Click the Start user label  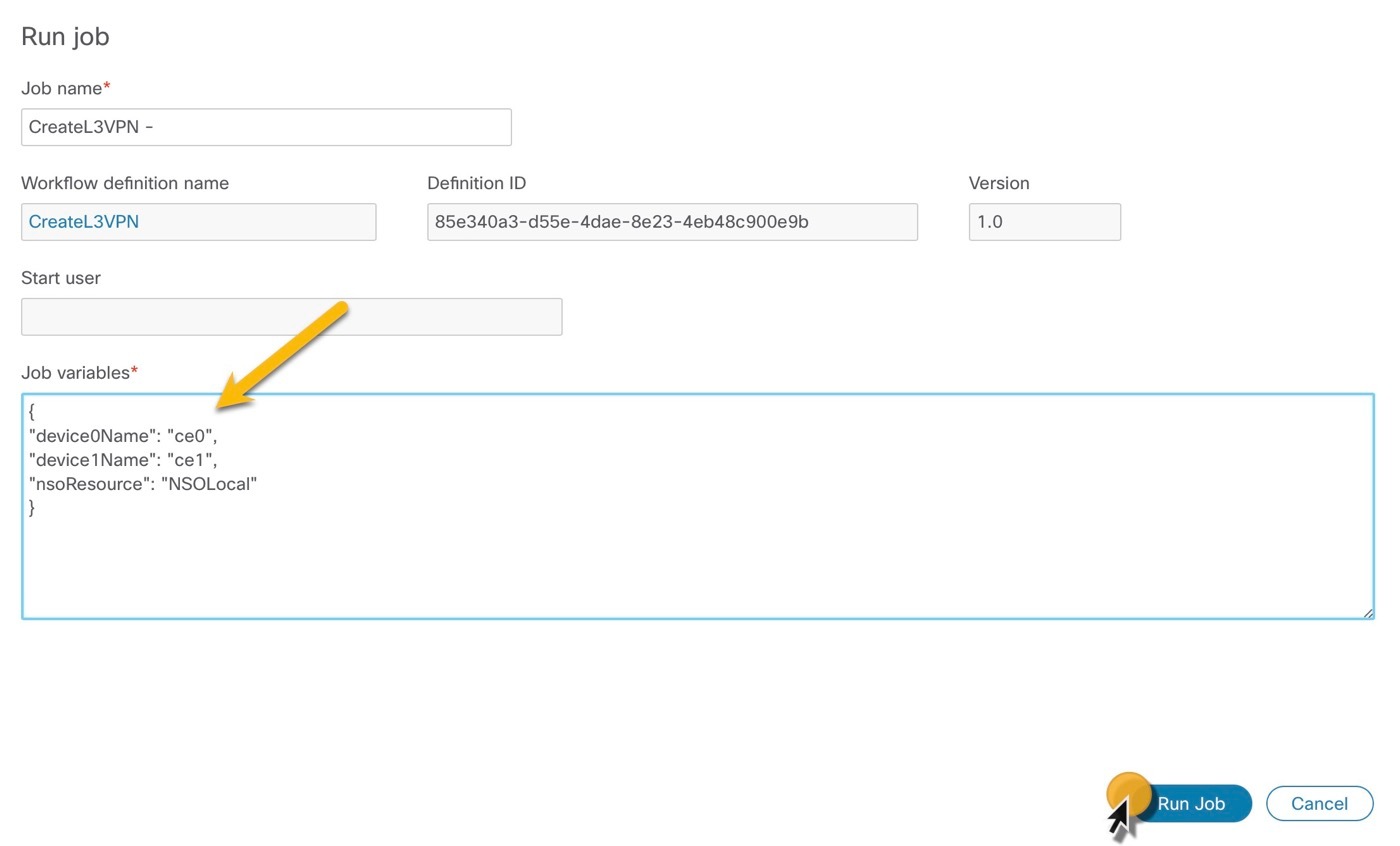[60, 277]
